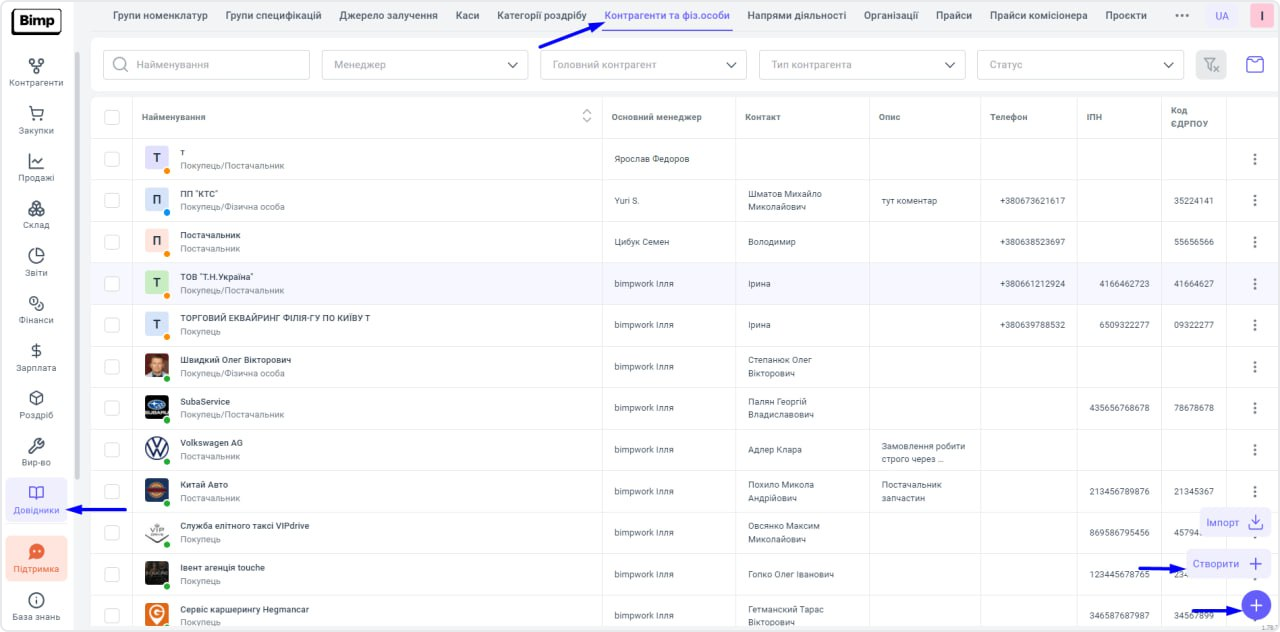
Task: Open the Закупки shopping cart section
Action: click(x=36, y=120)
